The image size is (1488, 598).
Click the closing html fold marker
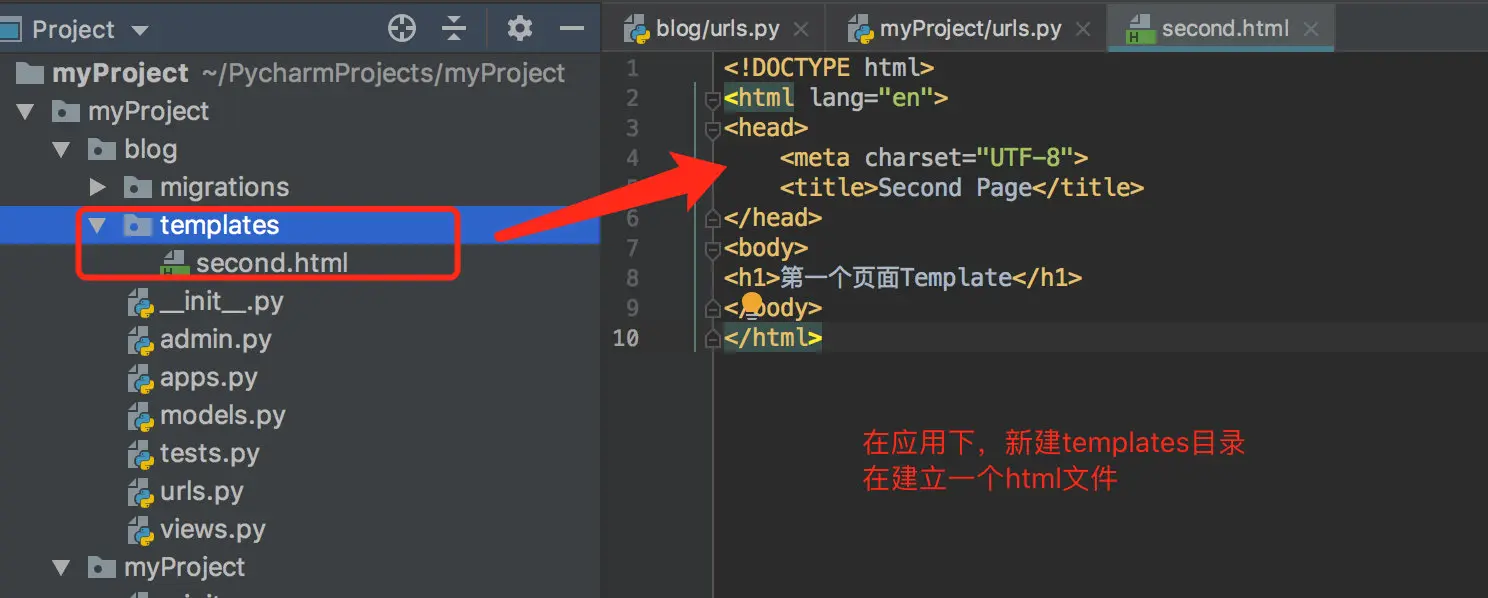713,339
